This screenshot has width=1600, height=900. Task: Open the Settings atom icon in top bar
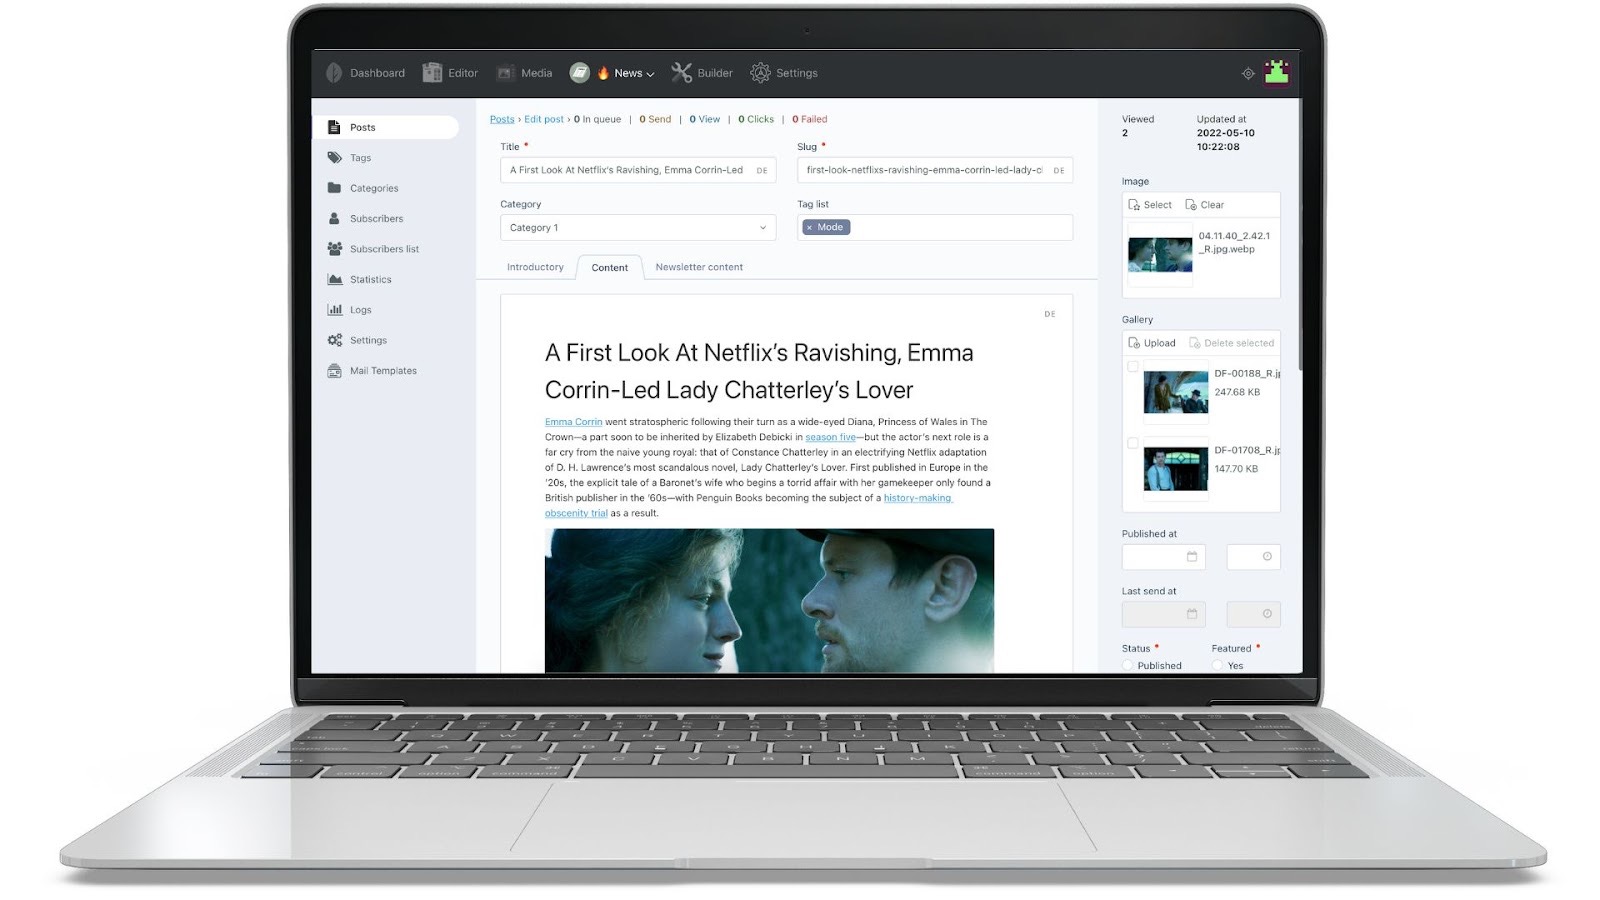coord(760,73)
